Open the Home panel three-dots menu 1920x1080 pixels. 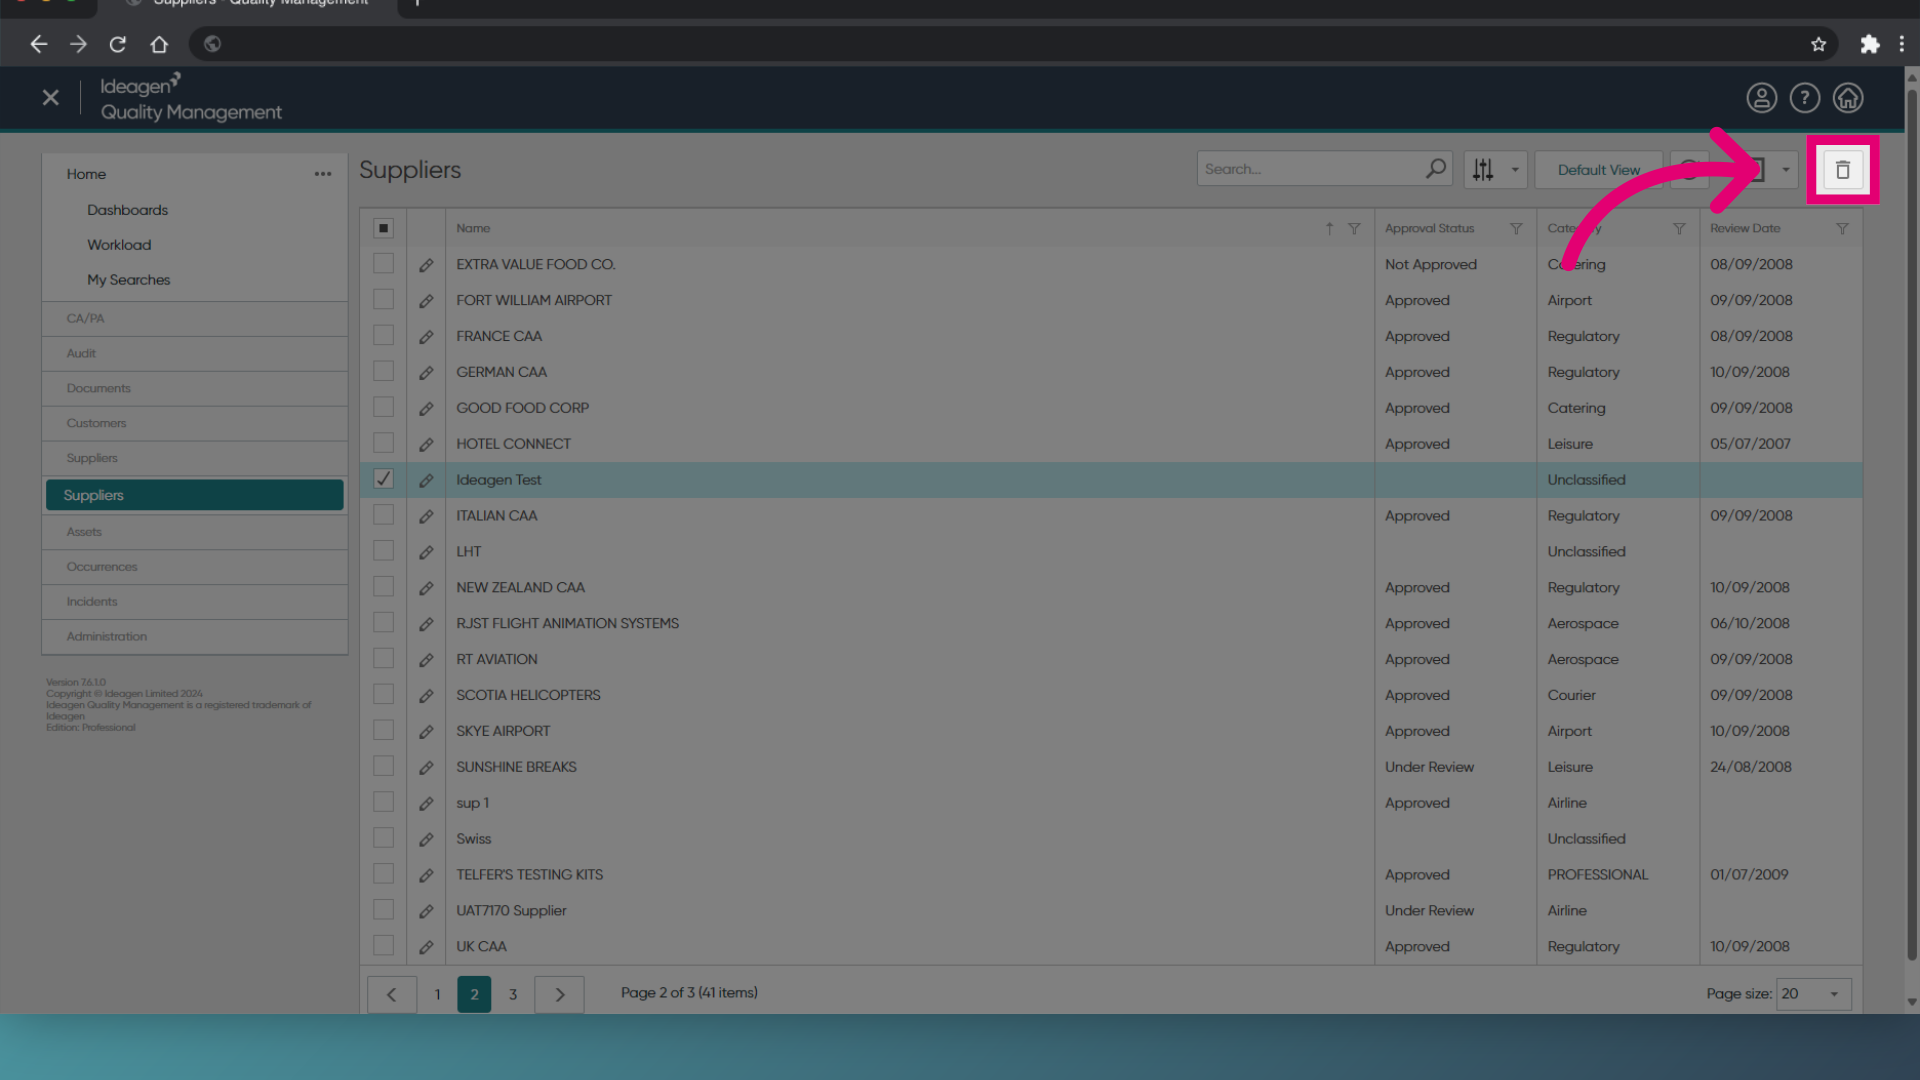pyautogui.click(x=322, y=174)
